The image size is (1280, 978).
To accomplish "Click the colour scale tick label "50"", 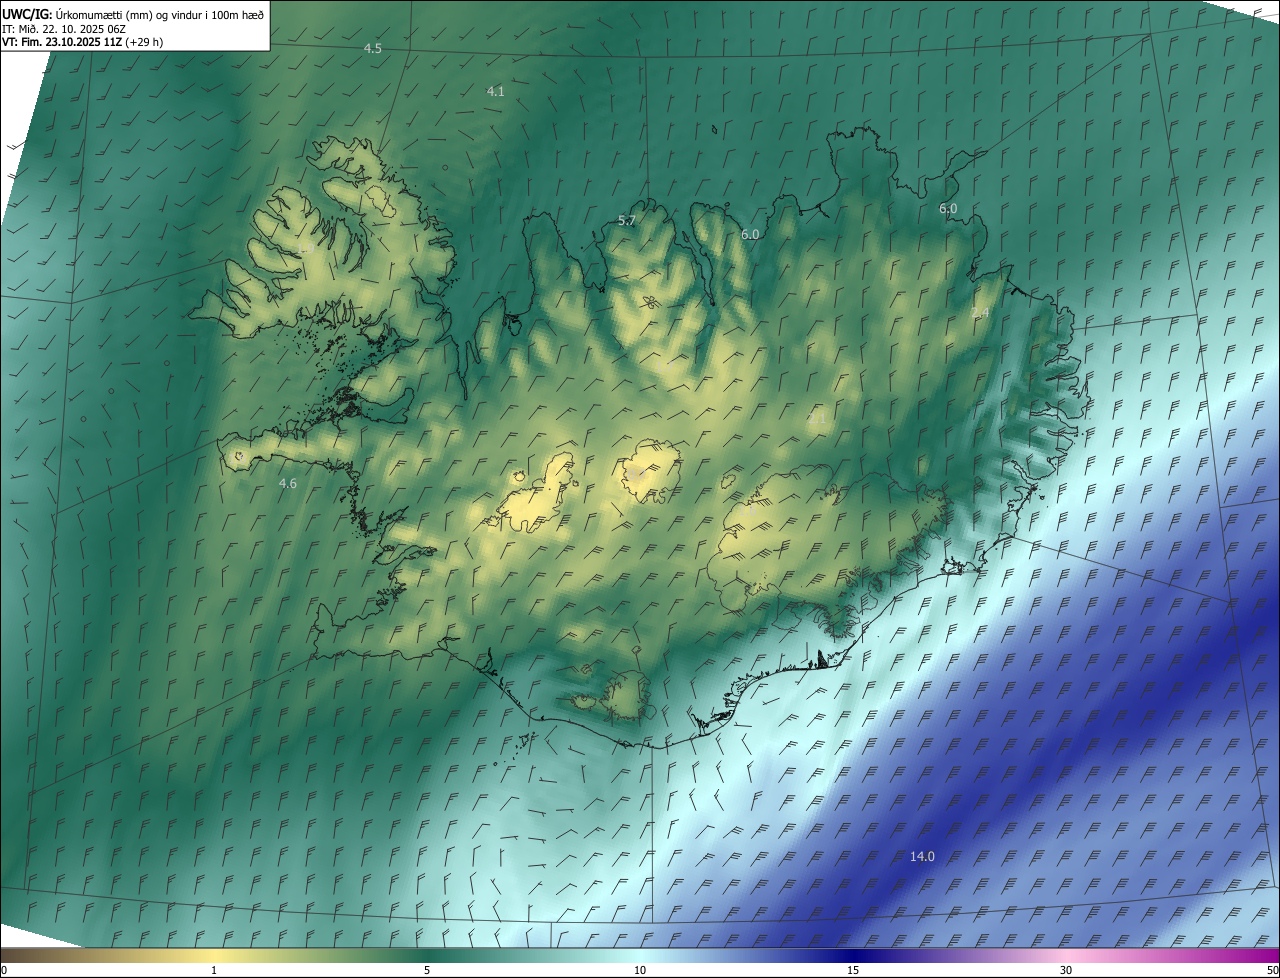I will click(x=1272, y=970).
